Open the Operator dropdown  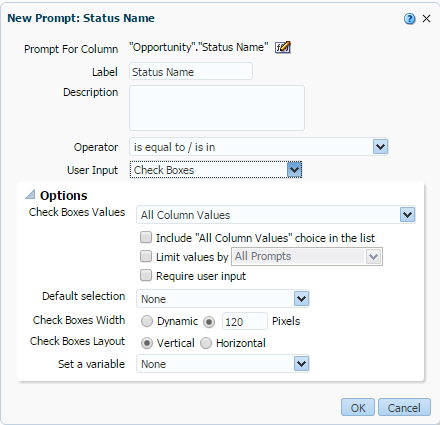click(x=259, y=147)
